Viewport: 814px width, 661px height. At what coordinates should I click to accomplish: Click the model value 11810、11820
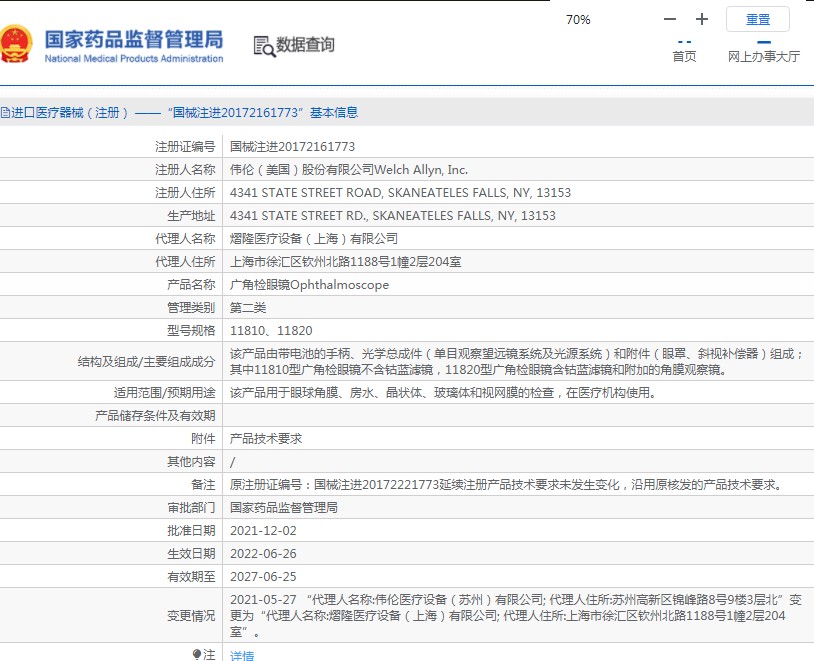point(271,330)
